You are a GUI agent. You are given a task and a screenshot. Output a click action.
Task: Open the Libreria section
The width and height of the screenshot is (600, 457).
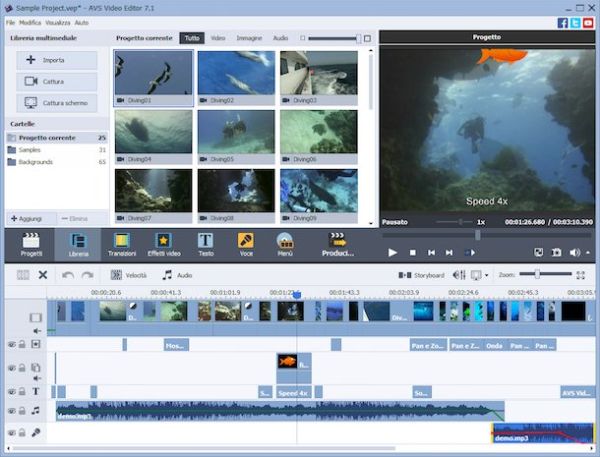[x=78, y=245]
